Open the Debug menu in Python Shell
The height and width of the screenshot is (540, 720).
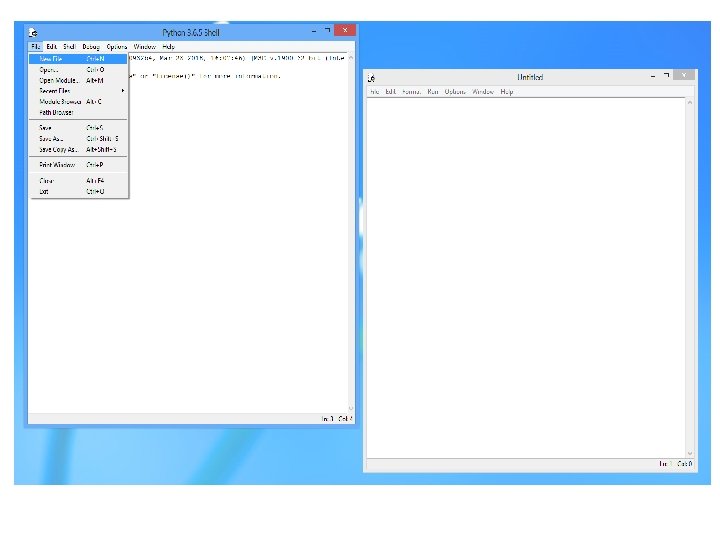click(x=91, y=47)
